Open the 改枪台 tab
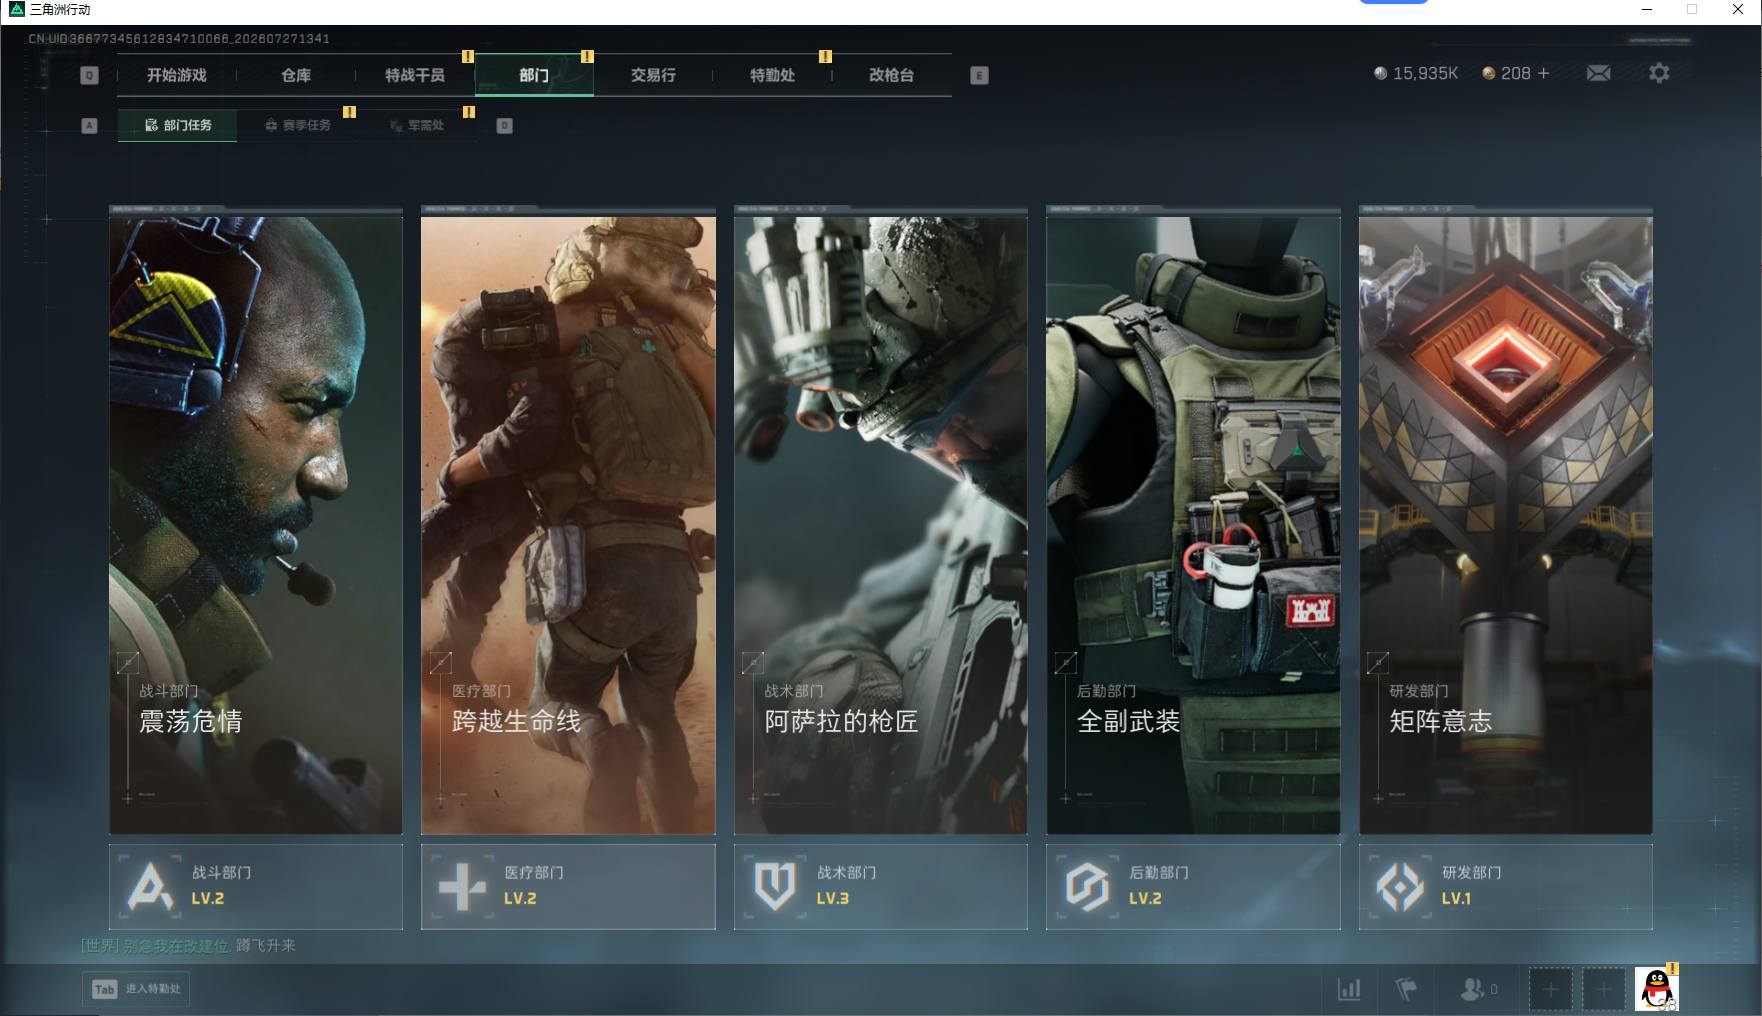The width and height of the screenshot is (1762, 1016). pos(891,75)
